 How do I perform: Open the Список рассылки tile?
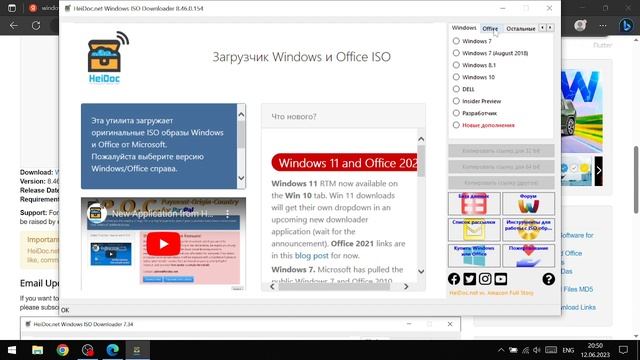[x=474, y=230]
